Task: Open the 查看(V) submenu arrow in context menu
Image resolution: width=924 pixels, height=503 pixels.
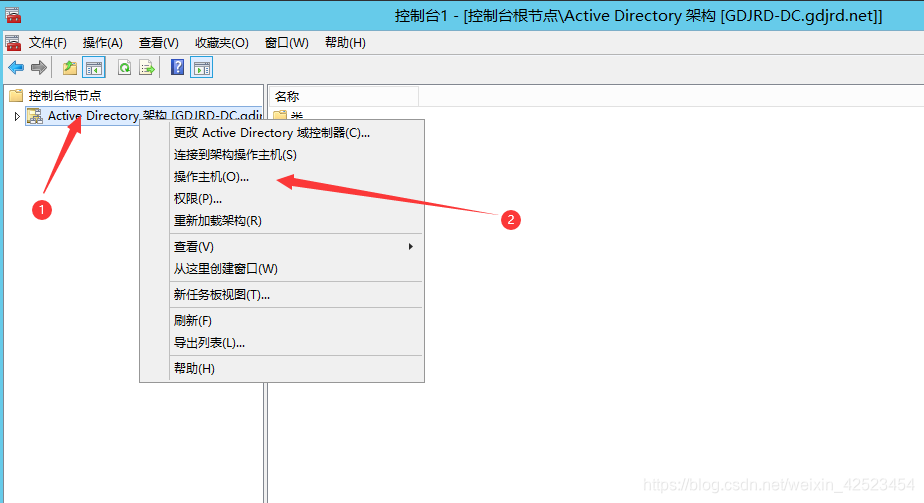Action: (x=411, y=246)
